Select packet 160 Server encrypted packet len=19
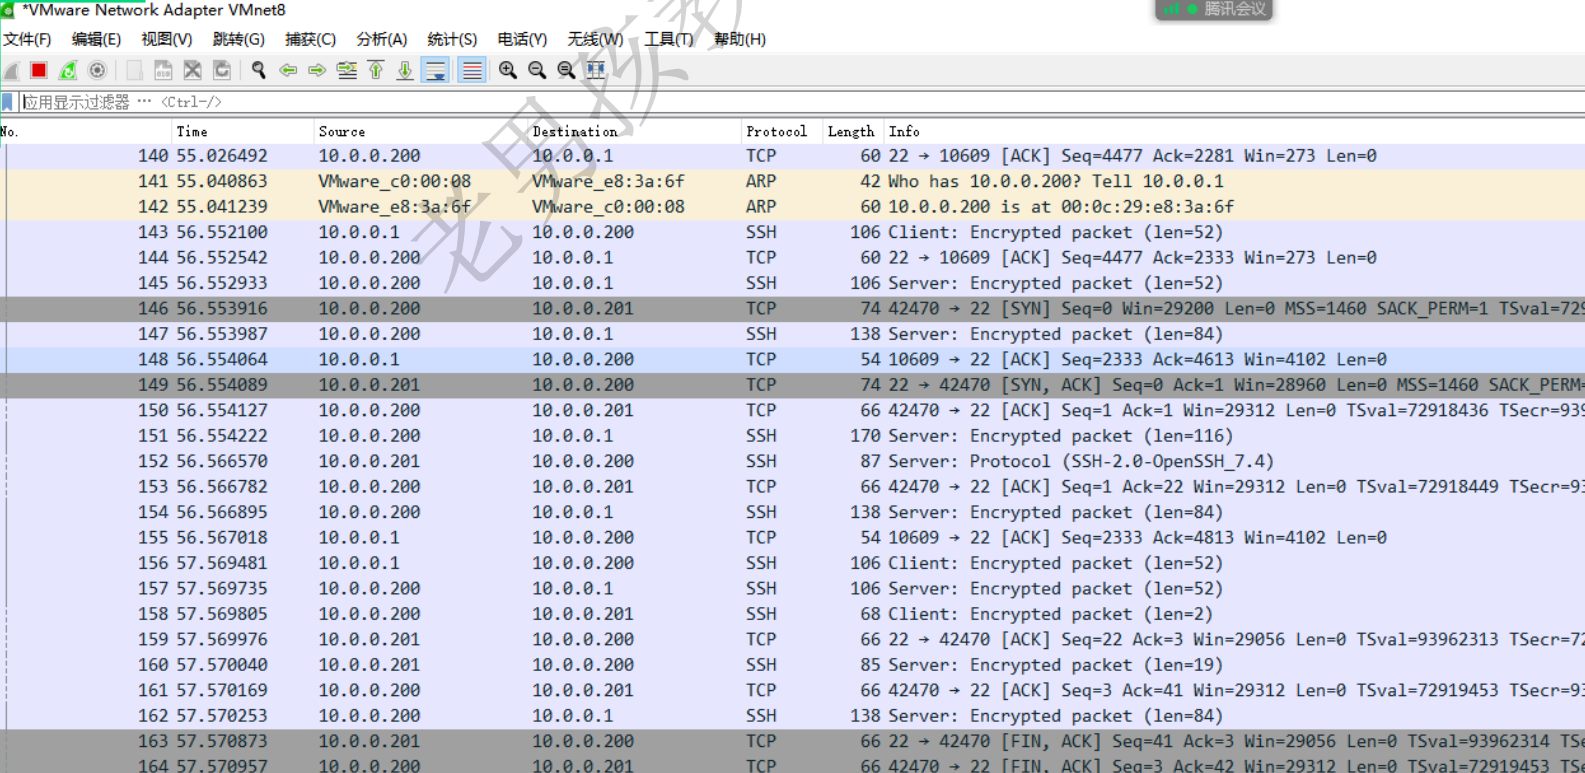 [x=792, y=665]
